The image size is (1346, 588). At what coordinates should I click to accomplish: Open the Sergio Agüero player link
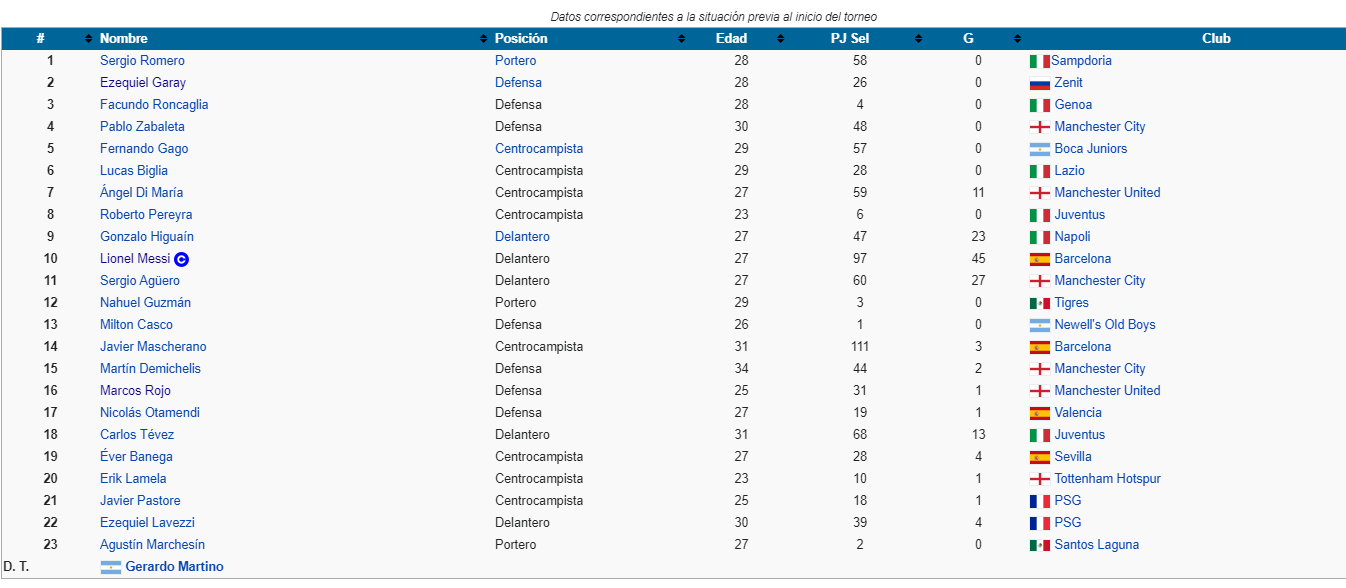pos(140,281)
